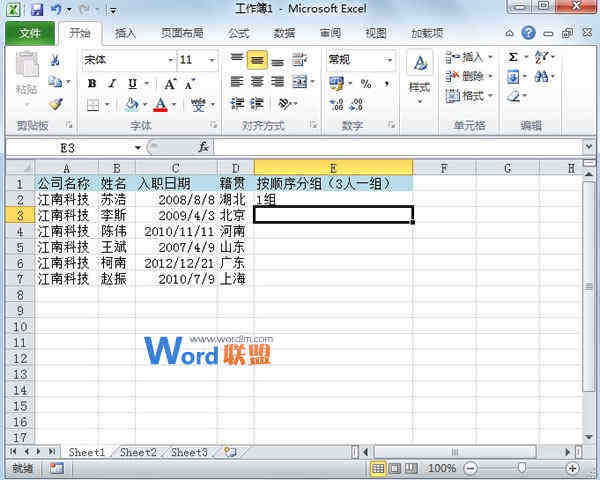The image size is (600, 480).
Task: Adjust the zoom slider handle
Action: (522, 468)
